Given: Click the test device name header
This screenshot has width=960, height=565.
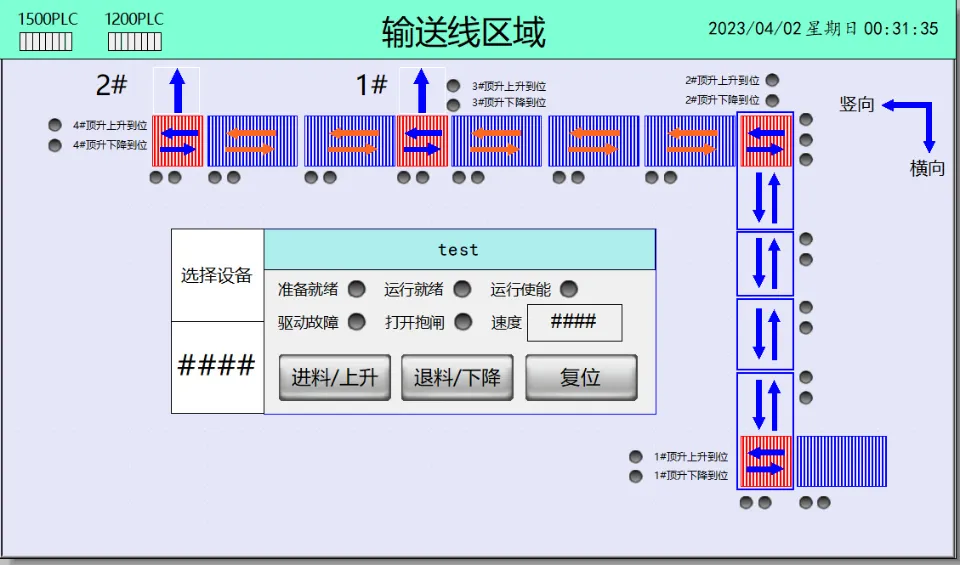Looking at the screenshot, I should tap(460, 250).
